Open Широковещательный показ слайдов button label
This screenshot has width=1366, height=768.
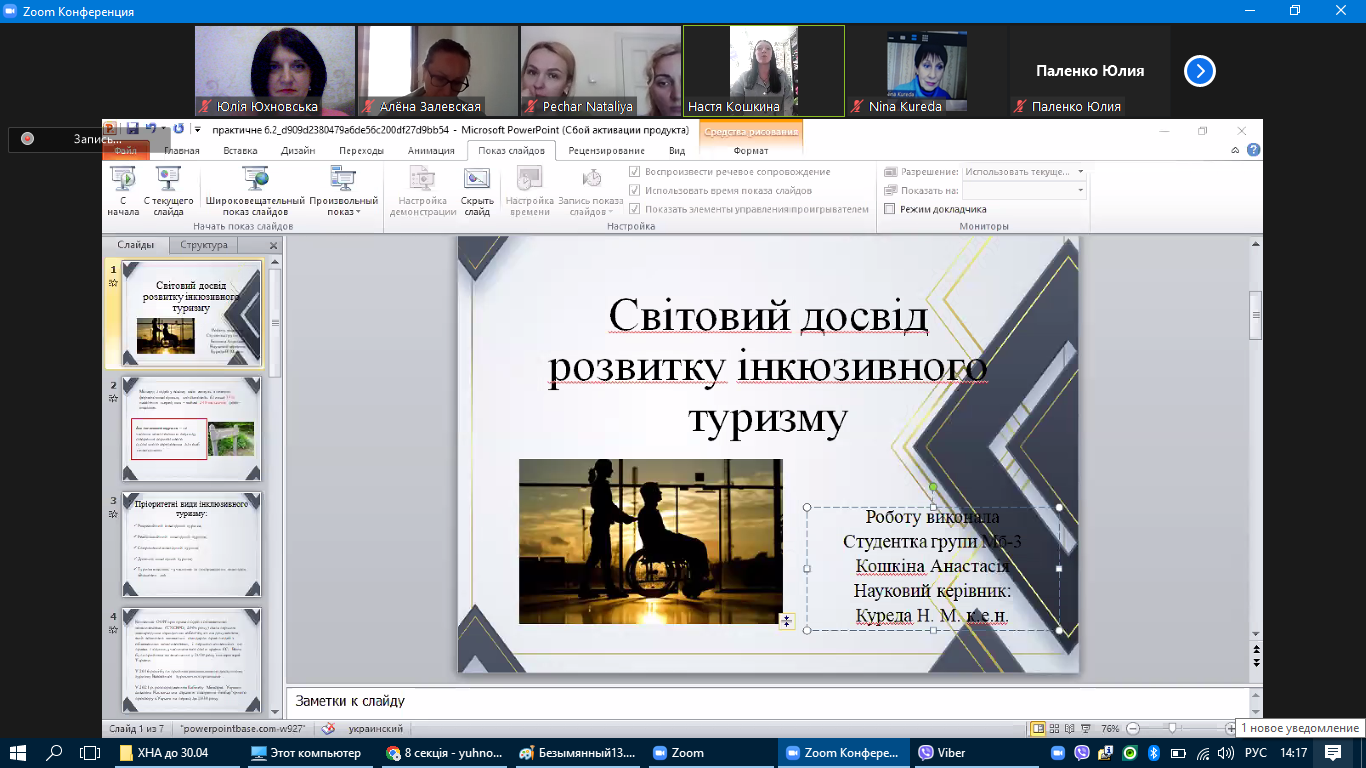(255, 205)
